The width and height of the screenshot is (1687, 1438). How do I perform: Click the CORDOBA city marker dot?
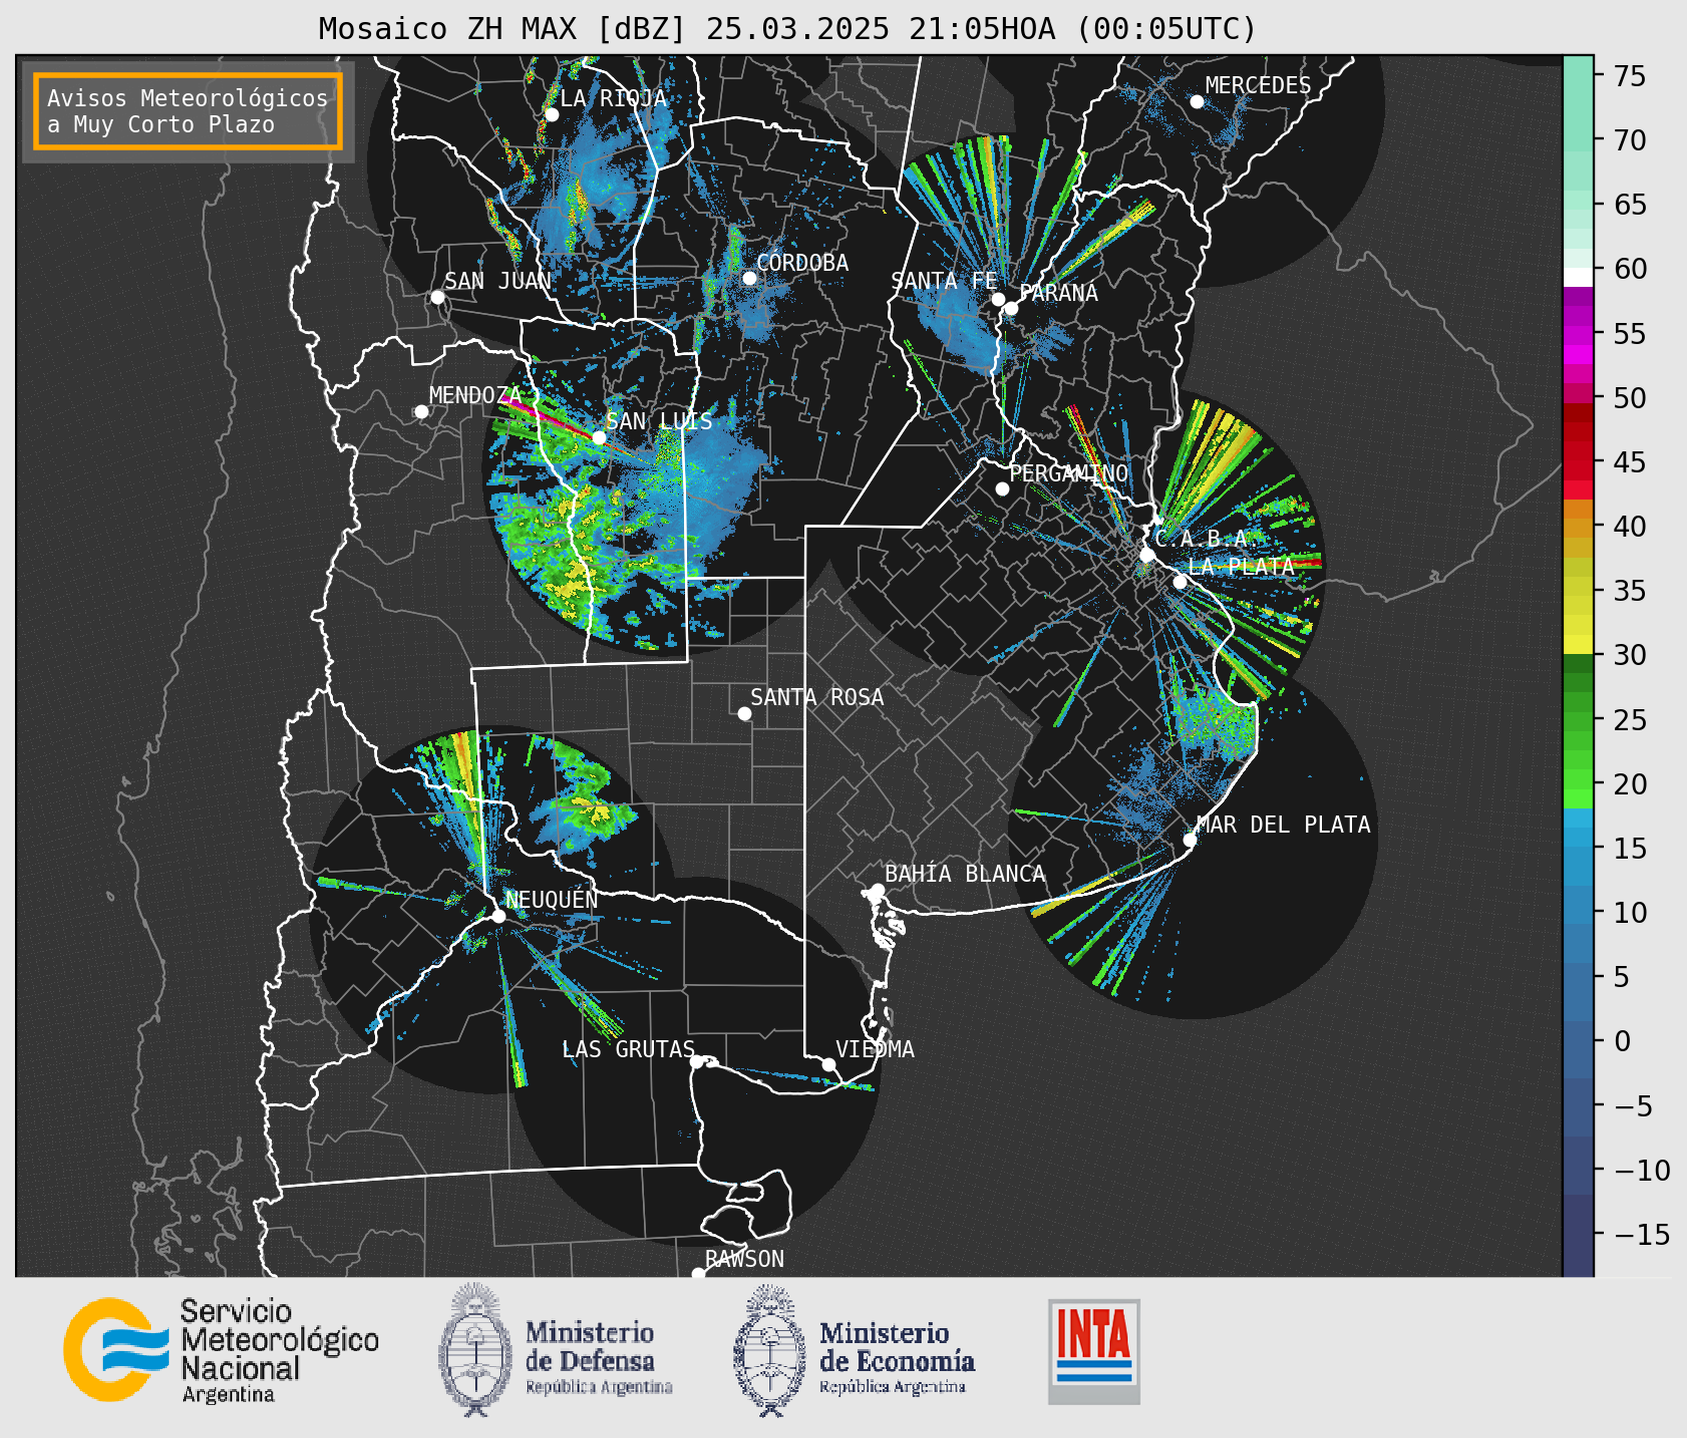pyautogui.click(x=749, y=278)
